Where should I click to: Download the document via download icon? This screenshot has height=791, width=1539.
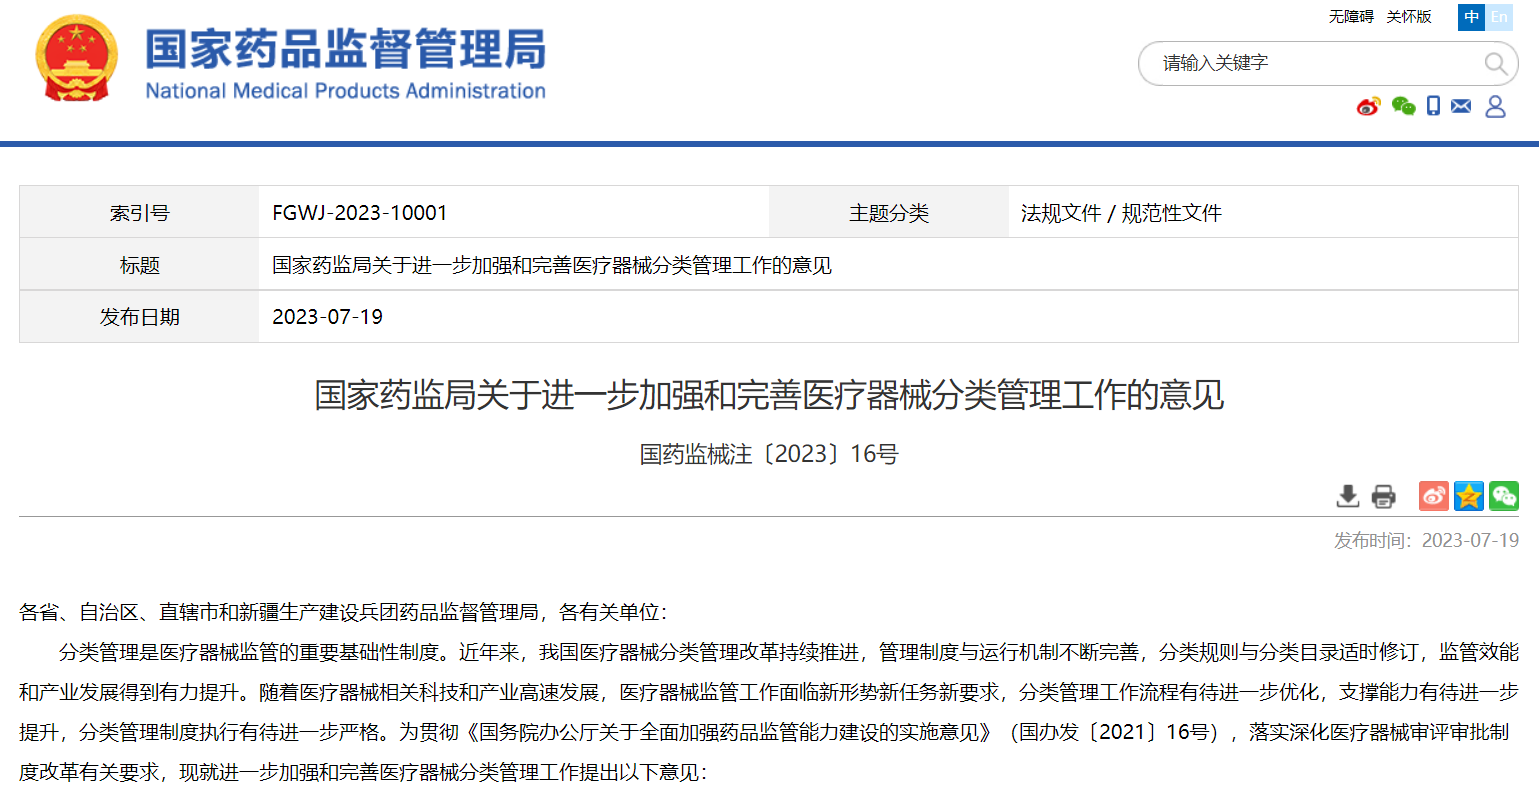[1348, 496]
